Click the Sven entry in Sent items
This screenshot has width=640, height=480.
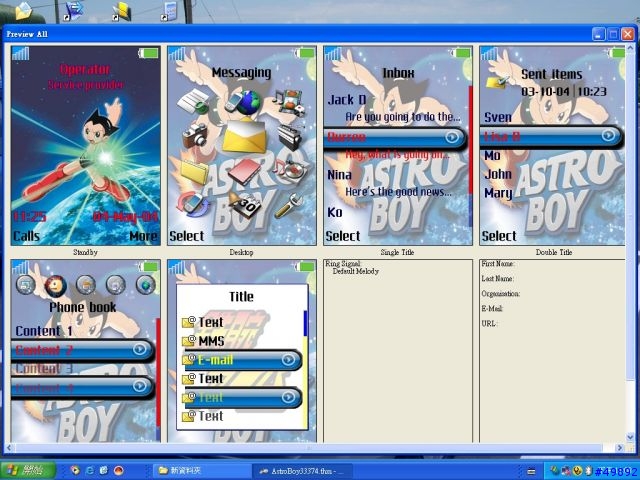point(498,117)
